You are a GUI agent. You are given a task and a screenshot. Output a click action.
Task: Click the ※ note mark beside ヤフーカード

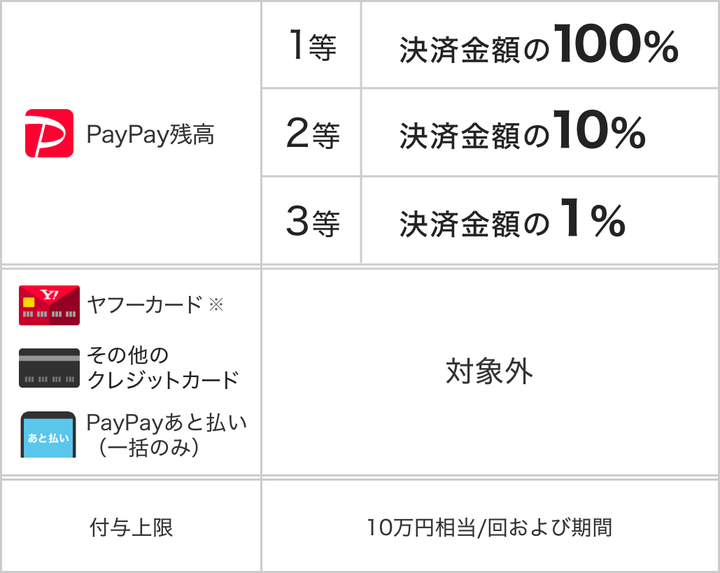(215, 305)
